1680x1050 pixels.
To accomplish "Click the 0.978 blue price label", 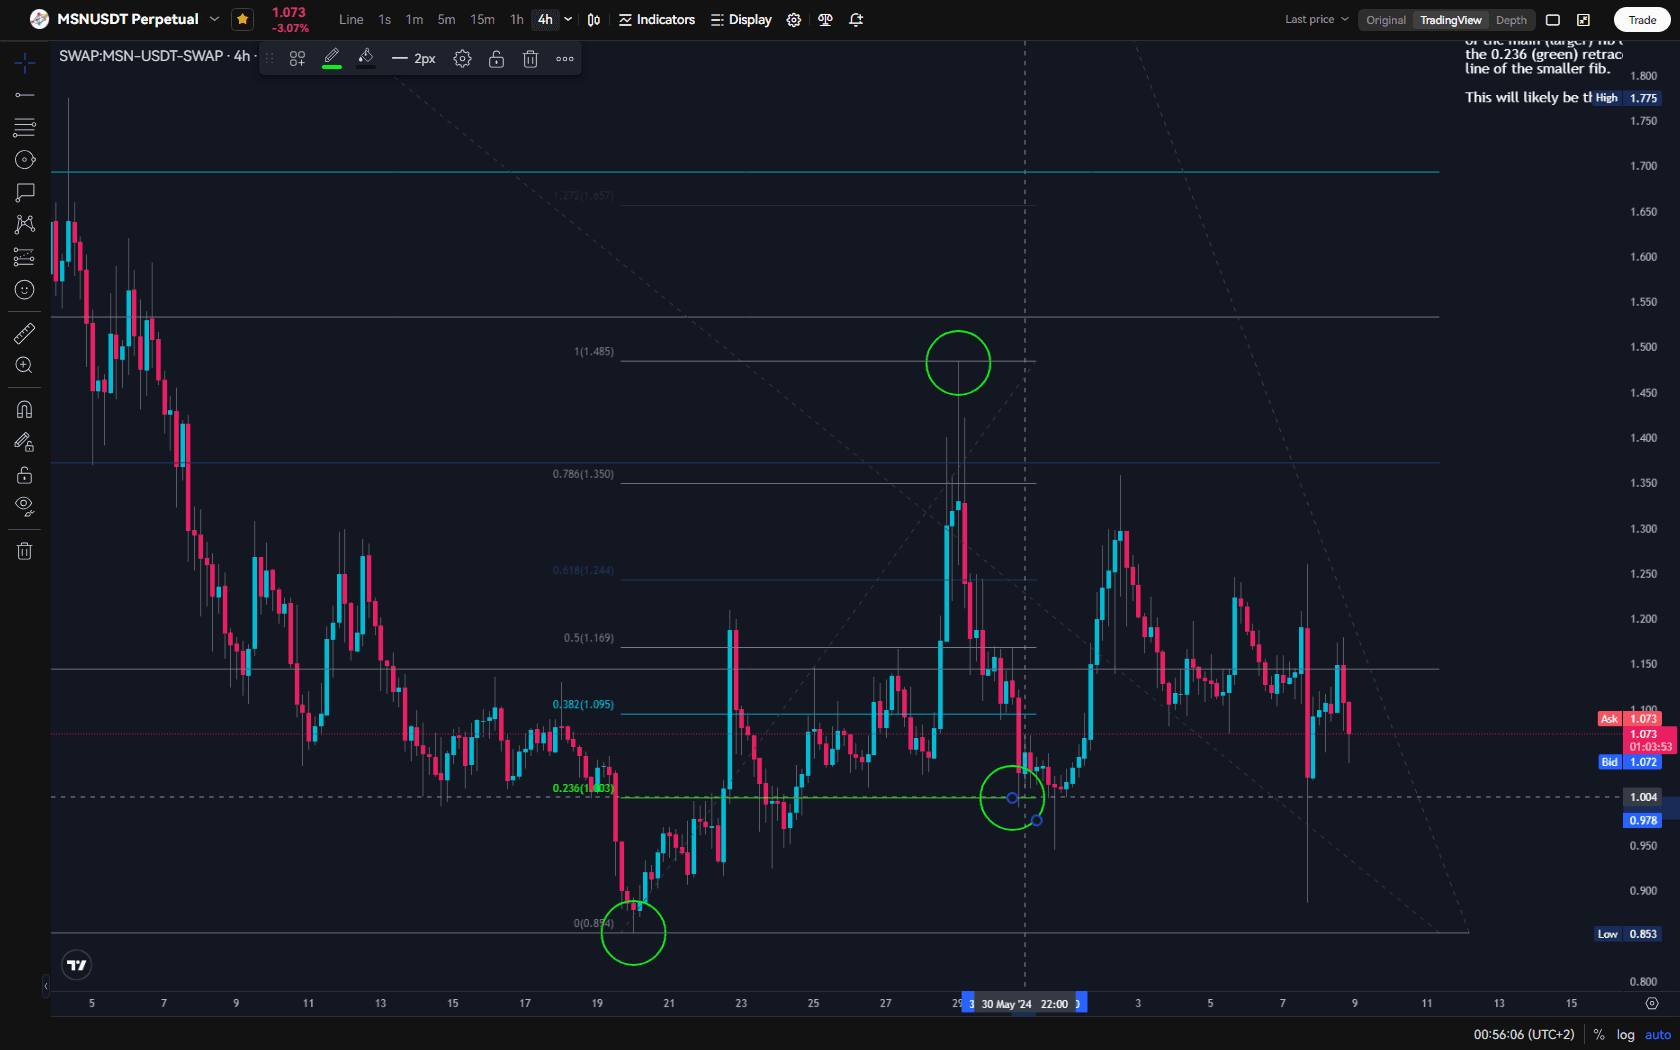I will pyautogui.click(x=1644, y=821).
